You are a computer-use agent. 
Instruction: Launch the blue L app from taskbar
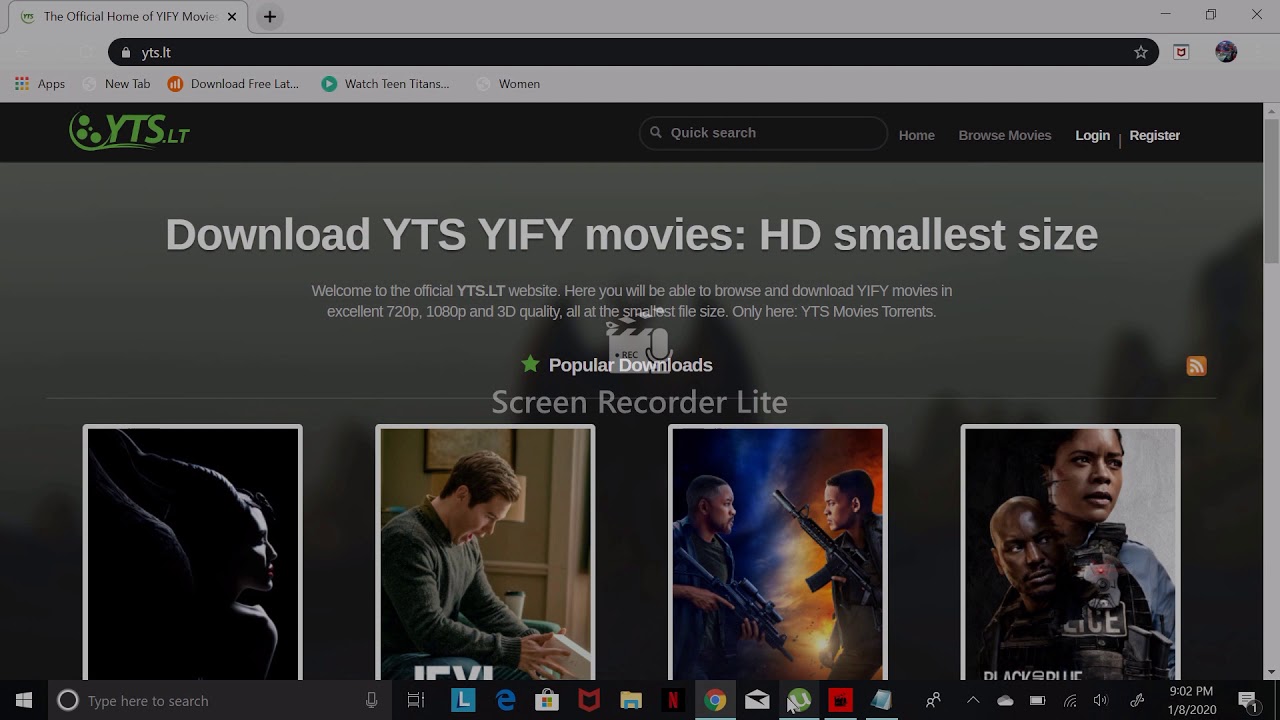[463, 701]
